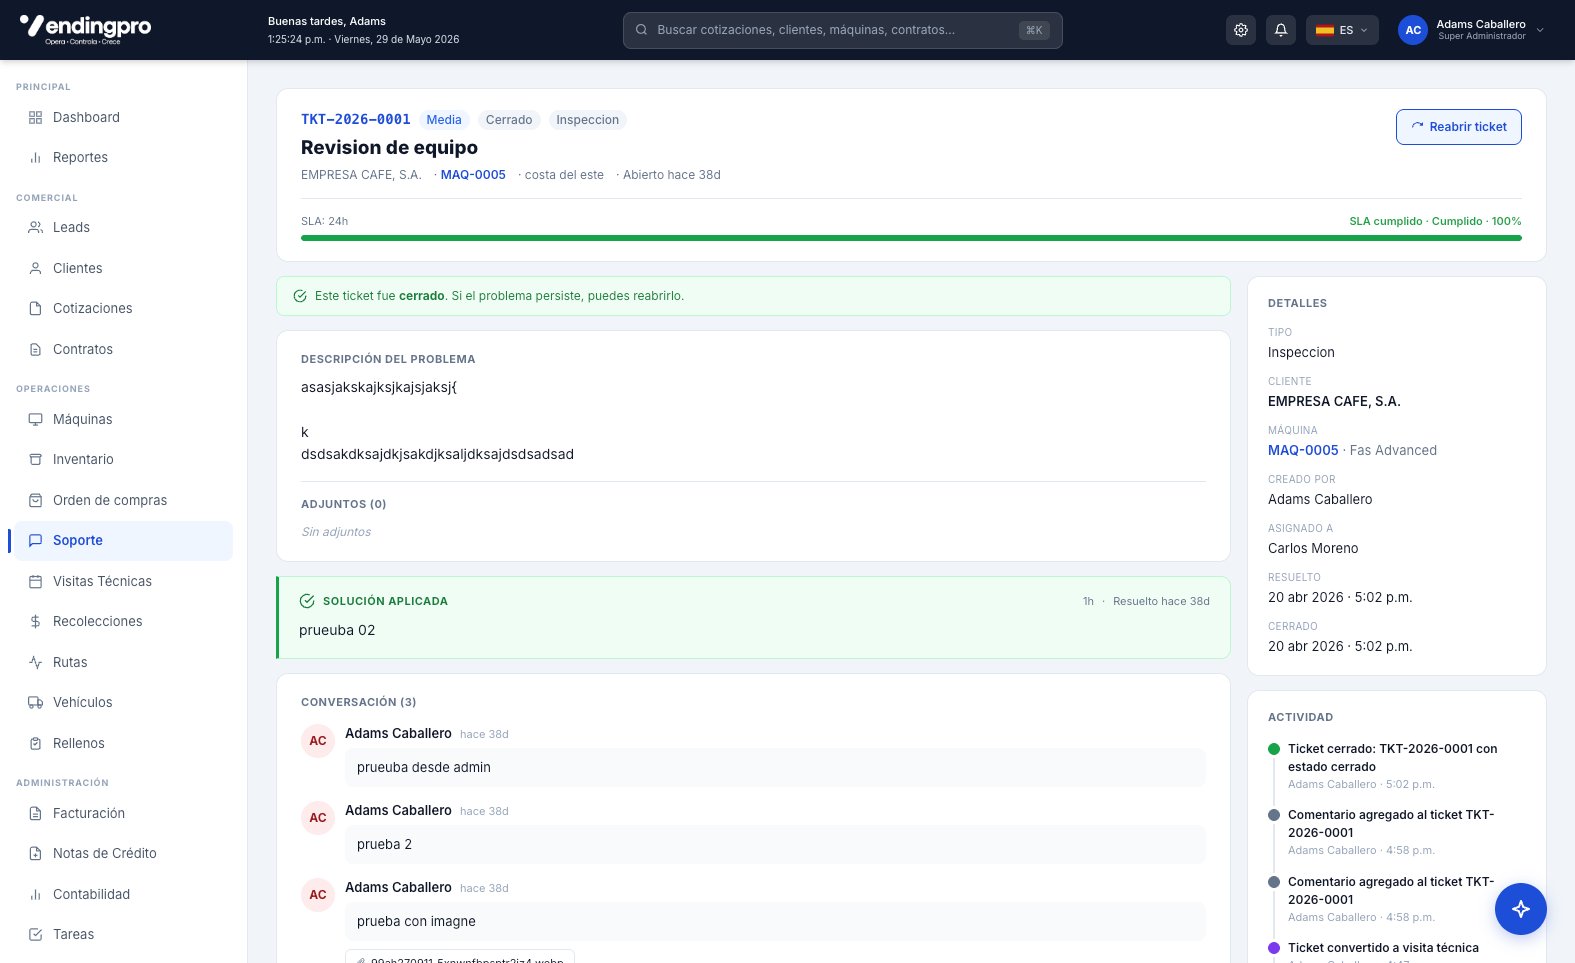The height and width of the screenshot is (963, 1575).
Task: Click 'Ticket cerrado: TKT-2026-0001' activity entry
Action: coord(1393,758)
